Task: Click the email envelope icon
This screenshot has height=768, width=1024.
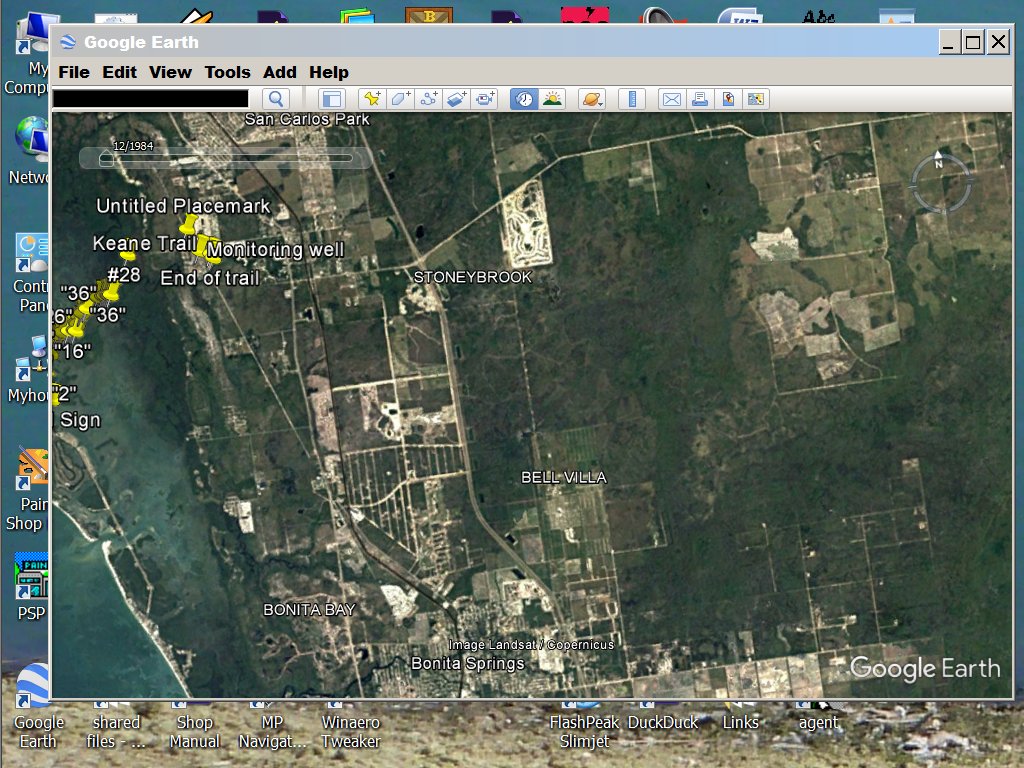Action: [x=671, y=98]
